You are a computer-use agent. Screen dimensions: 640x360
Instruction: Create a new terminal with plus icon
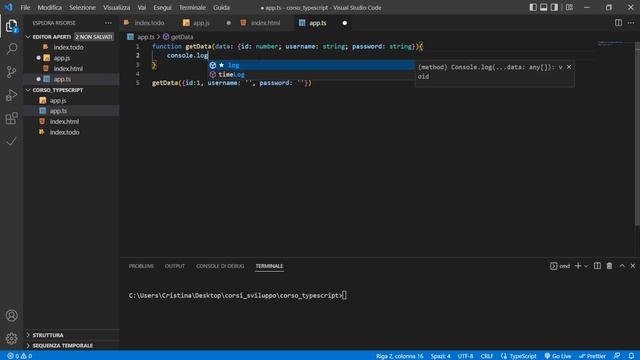tap(578, 266)
